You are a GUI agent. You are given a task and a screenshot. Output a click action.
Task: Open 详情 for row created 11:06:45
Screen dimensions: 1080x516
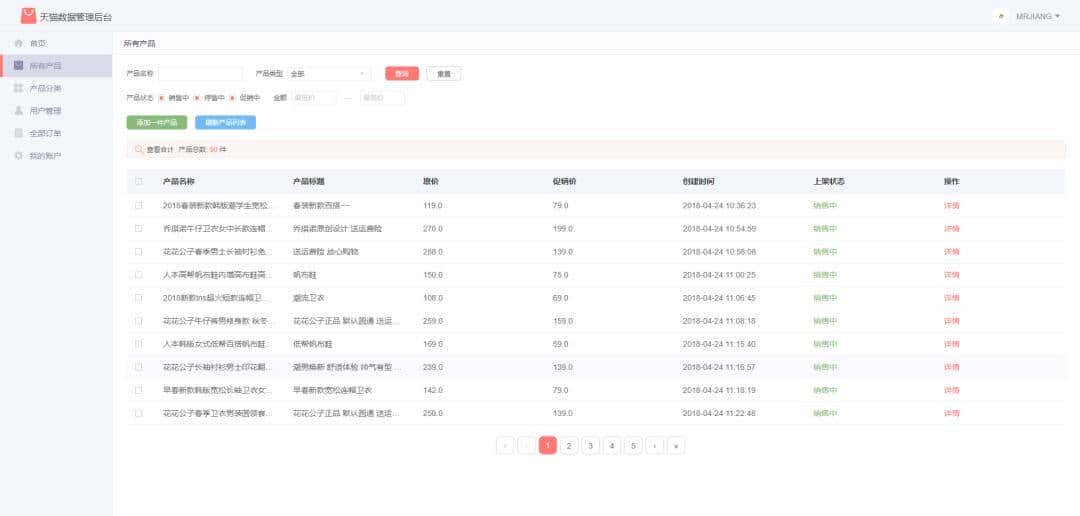952,298
